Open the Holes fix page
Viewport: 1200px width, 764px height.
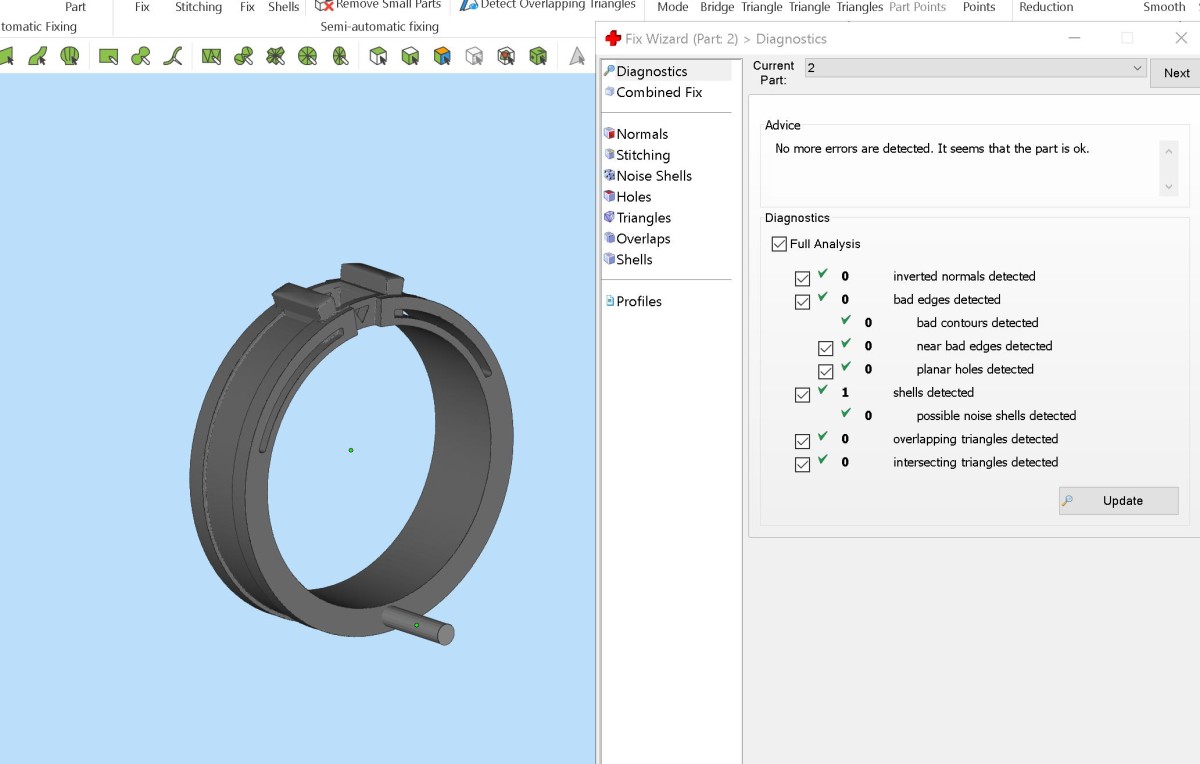tap(633, 197)
